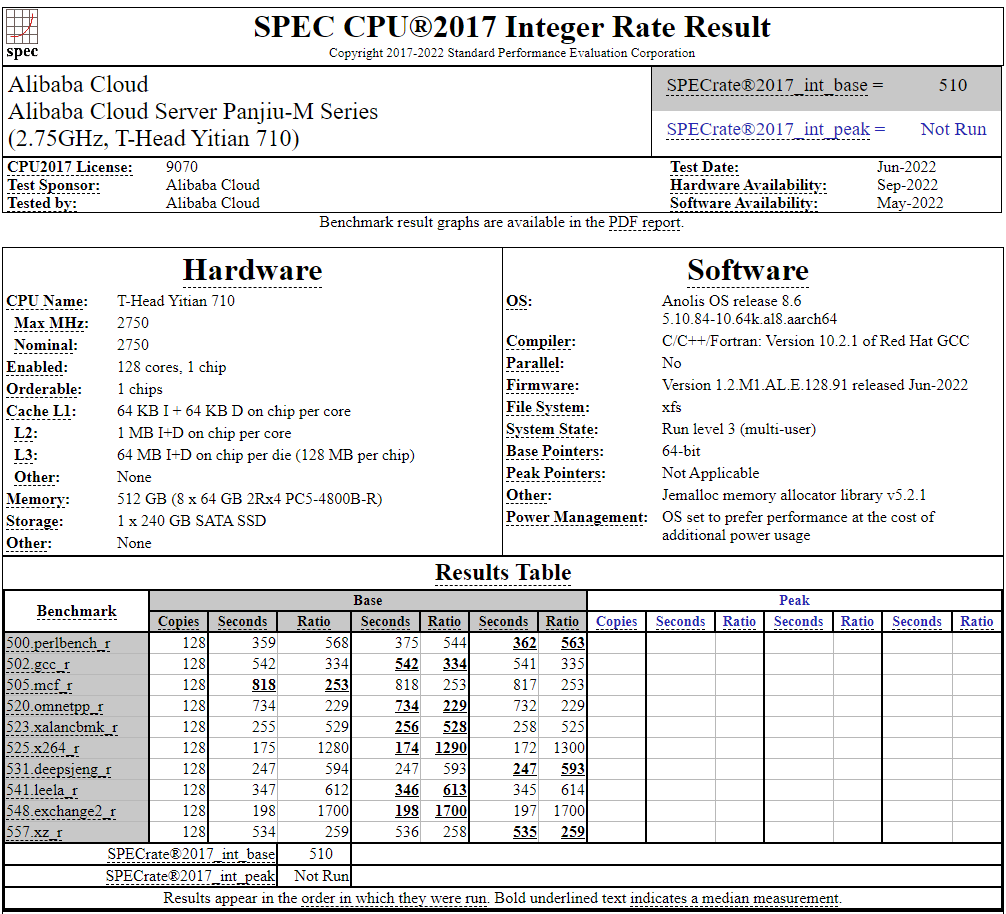1006x914 pixels.
Task: Click the 'Storage:' label
Action: [35, 521]
